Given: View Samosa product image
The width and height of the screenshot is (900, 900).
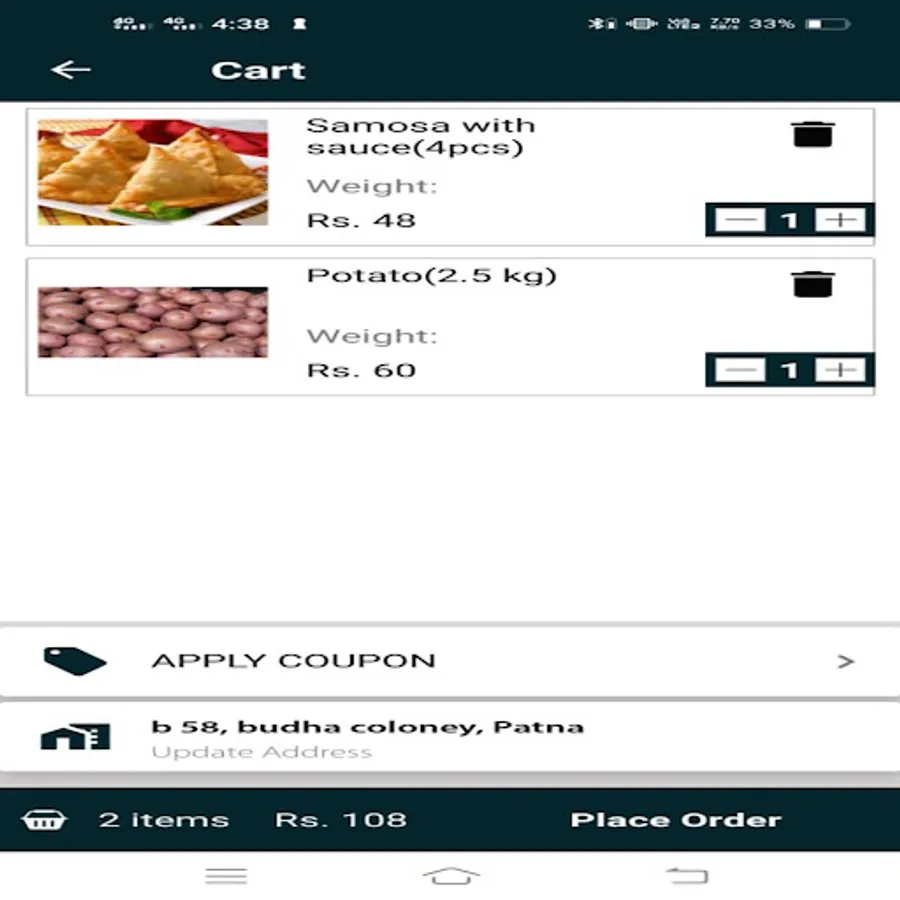Looking at the screenshot, I should coord(153,172).
